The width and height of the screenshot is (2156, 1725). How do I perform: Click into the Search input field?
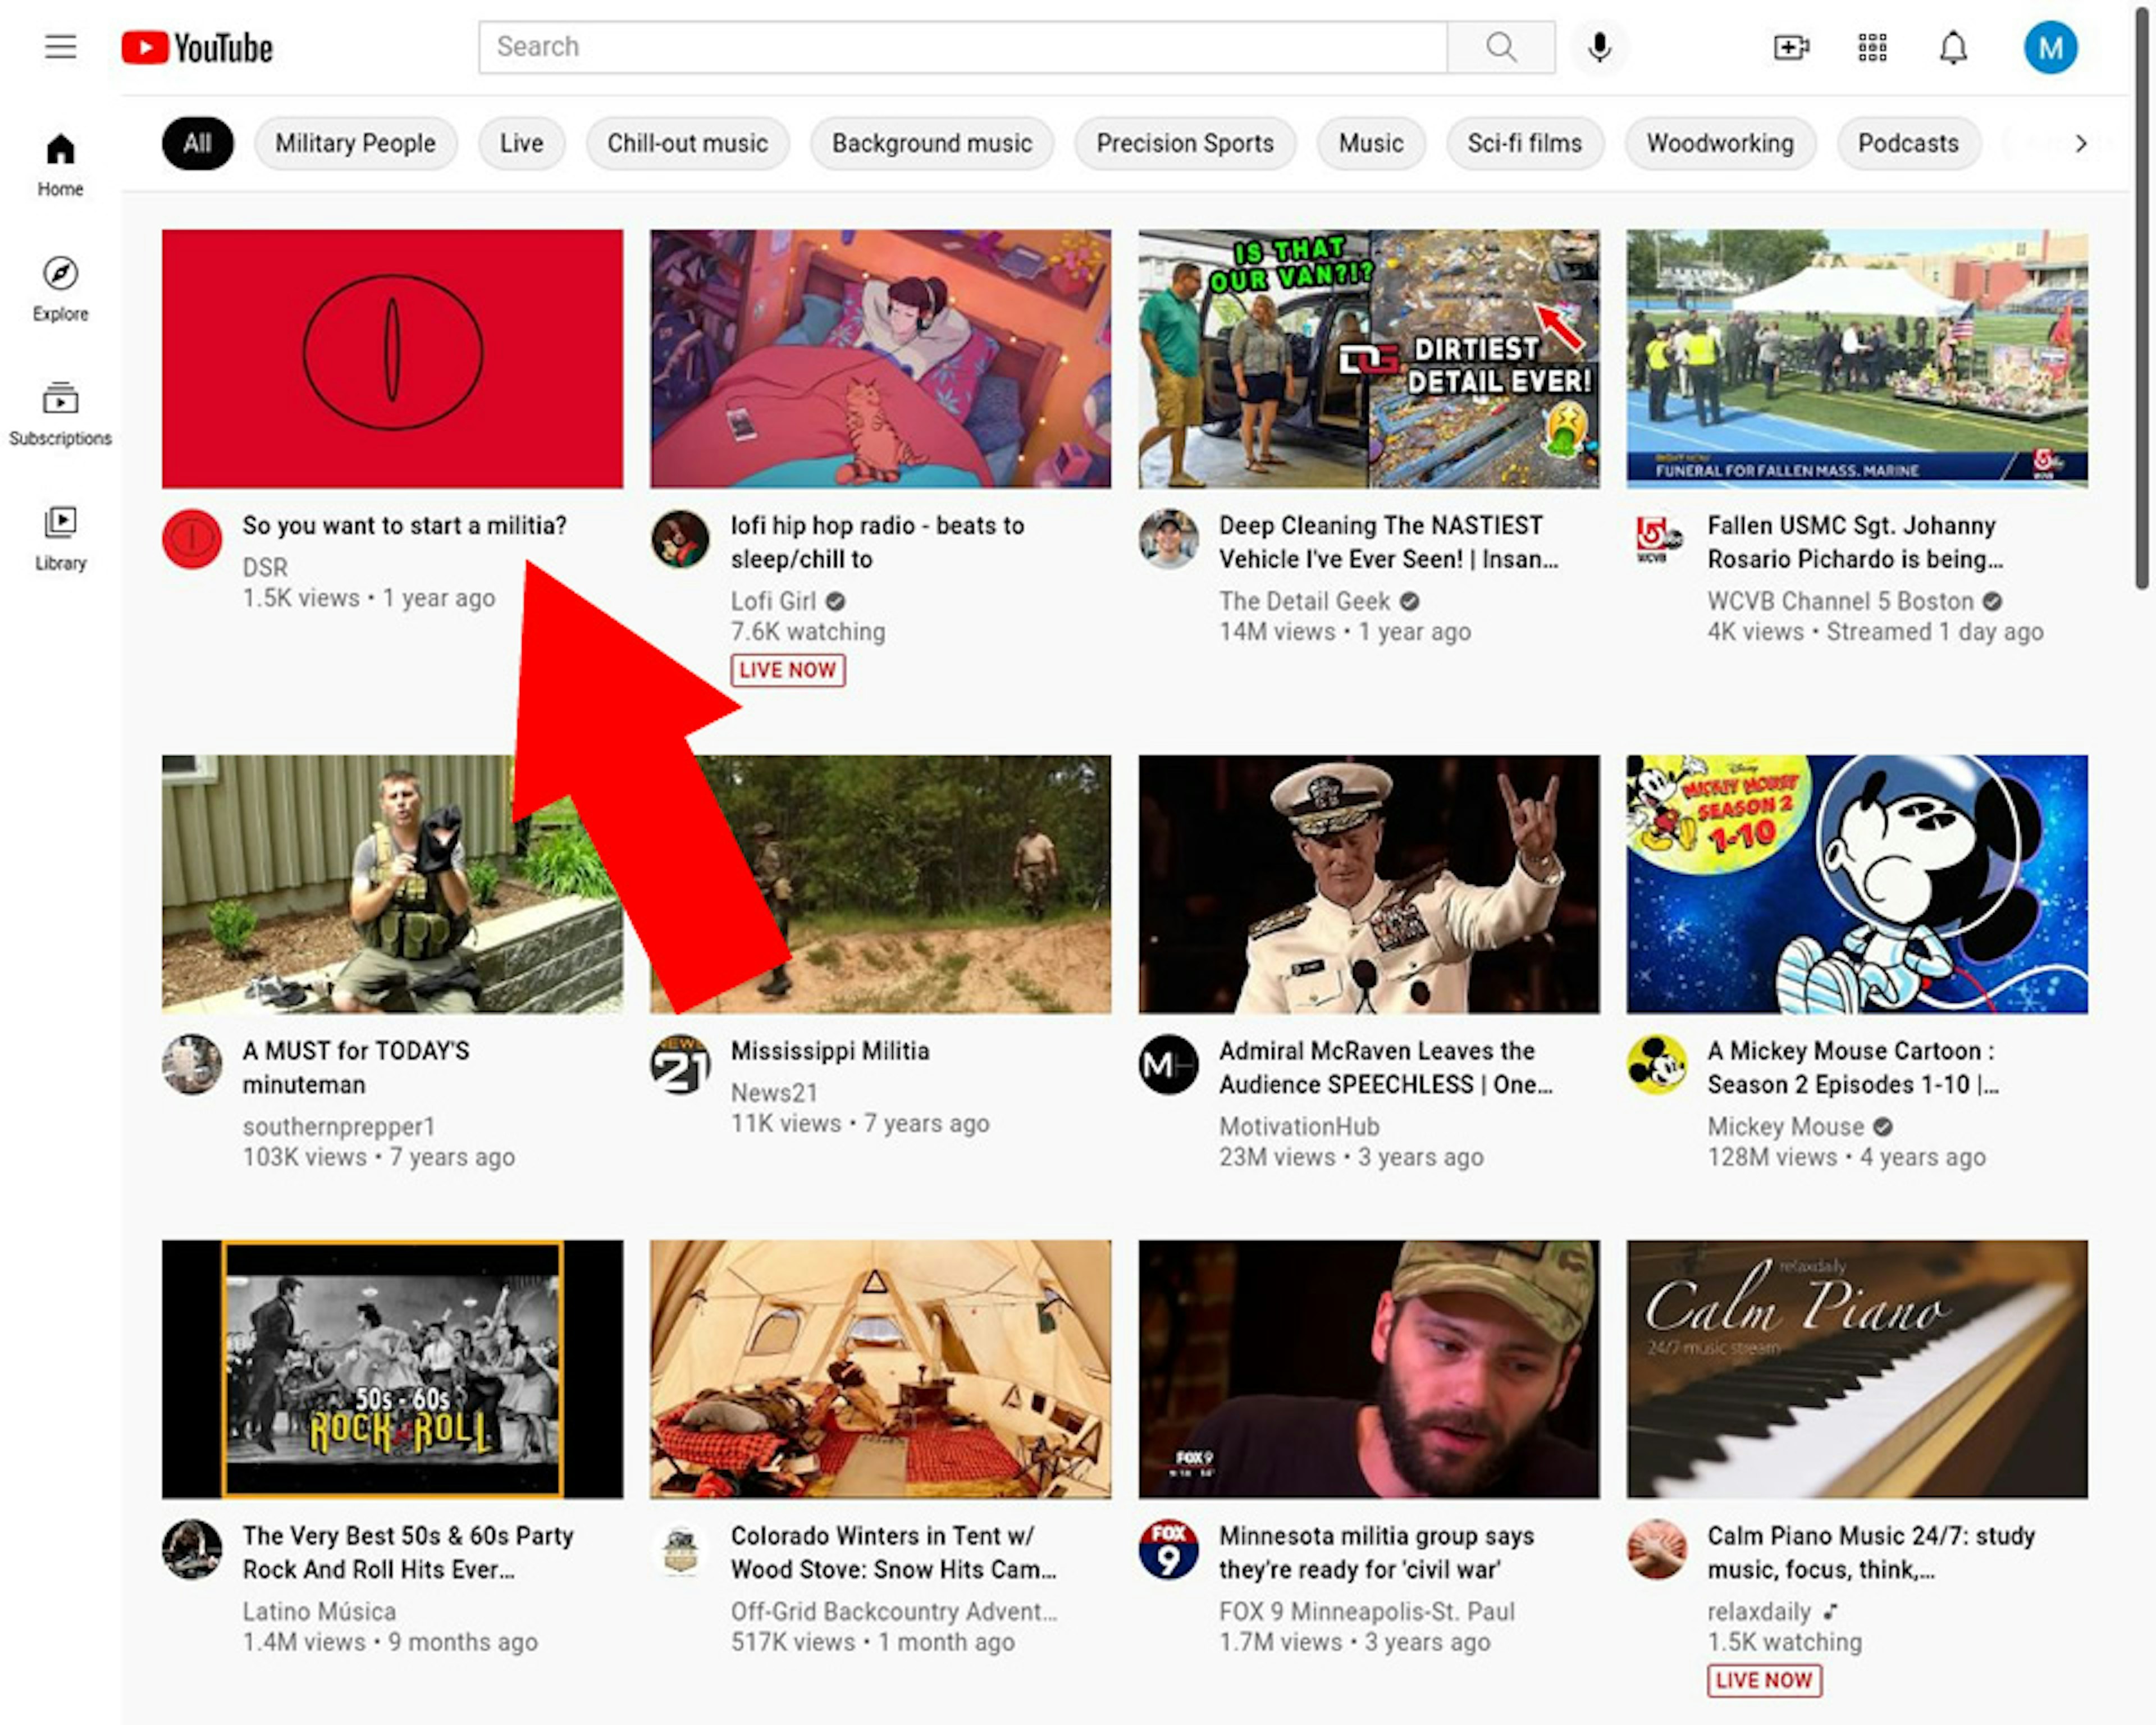pos(962,47)
